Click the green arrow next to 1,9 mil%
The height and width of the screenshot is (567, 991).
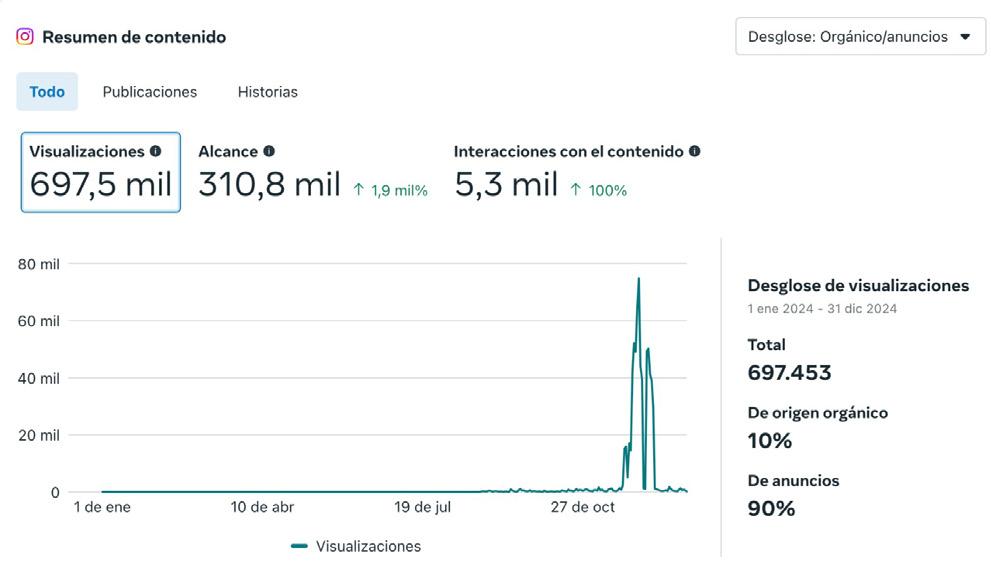point(359,190)
